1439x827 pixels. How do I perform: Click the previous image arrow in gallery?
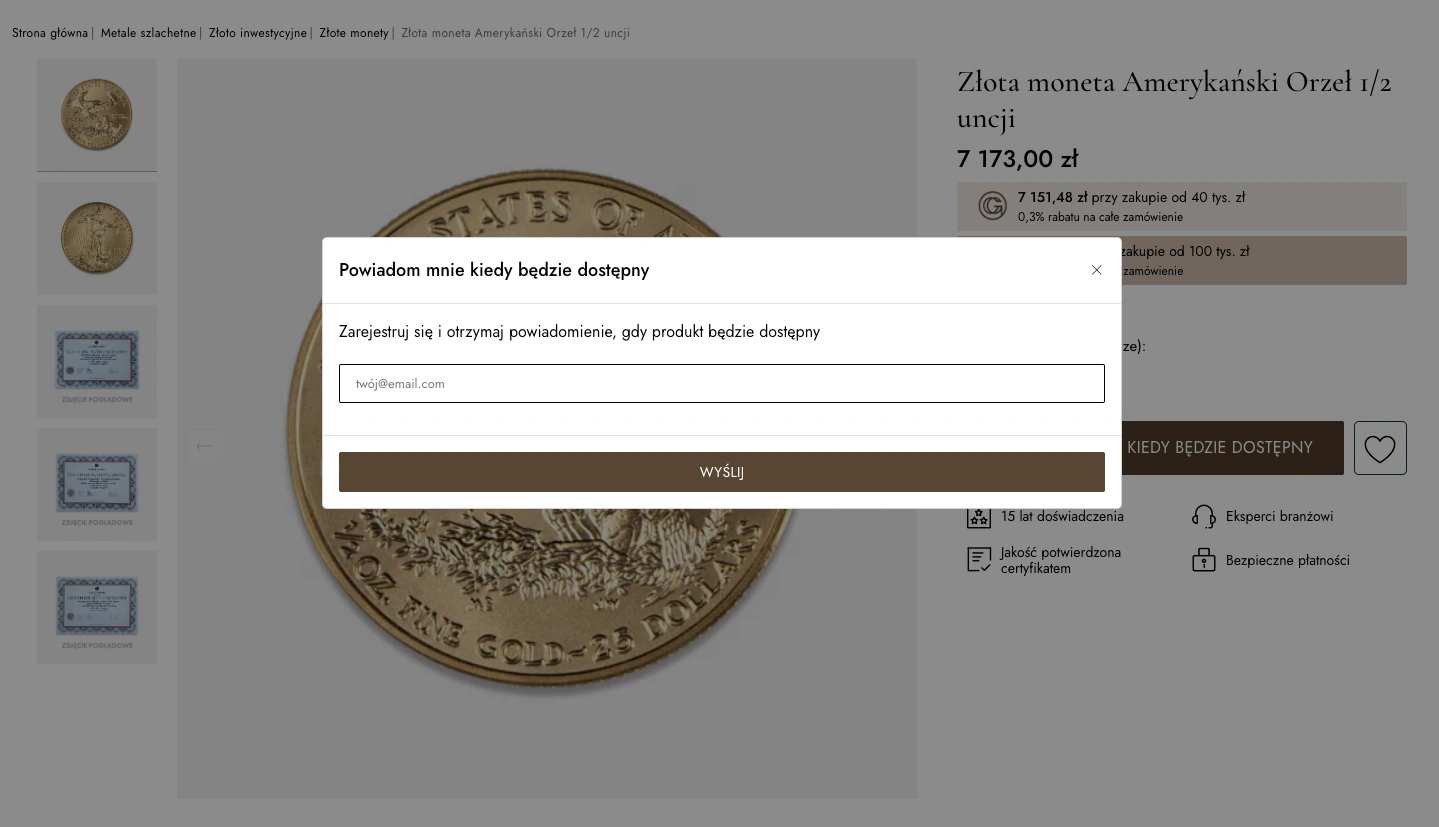tap(205, 446)
